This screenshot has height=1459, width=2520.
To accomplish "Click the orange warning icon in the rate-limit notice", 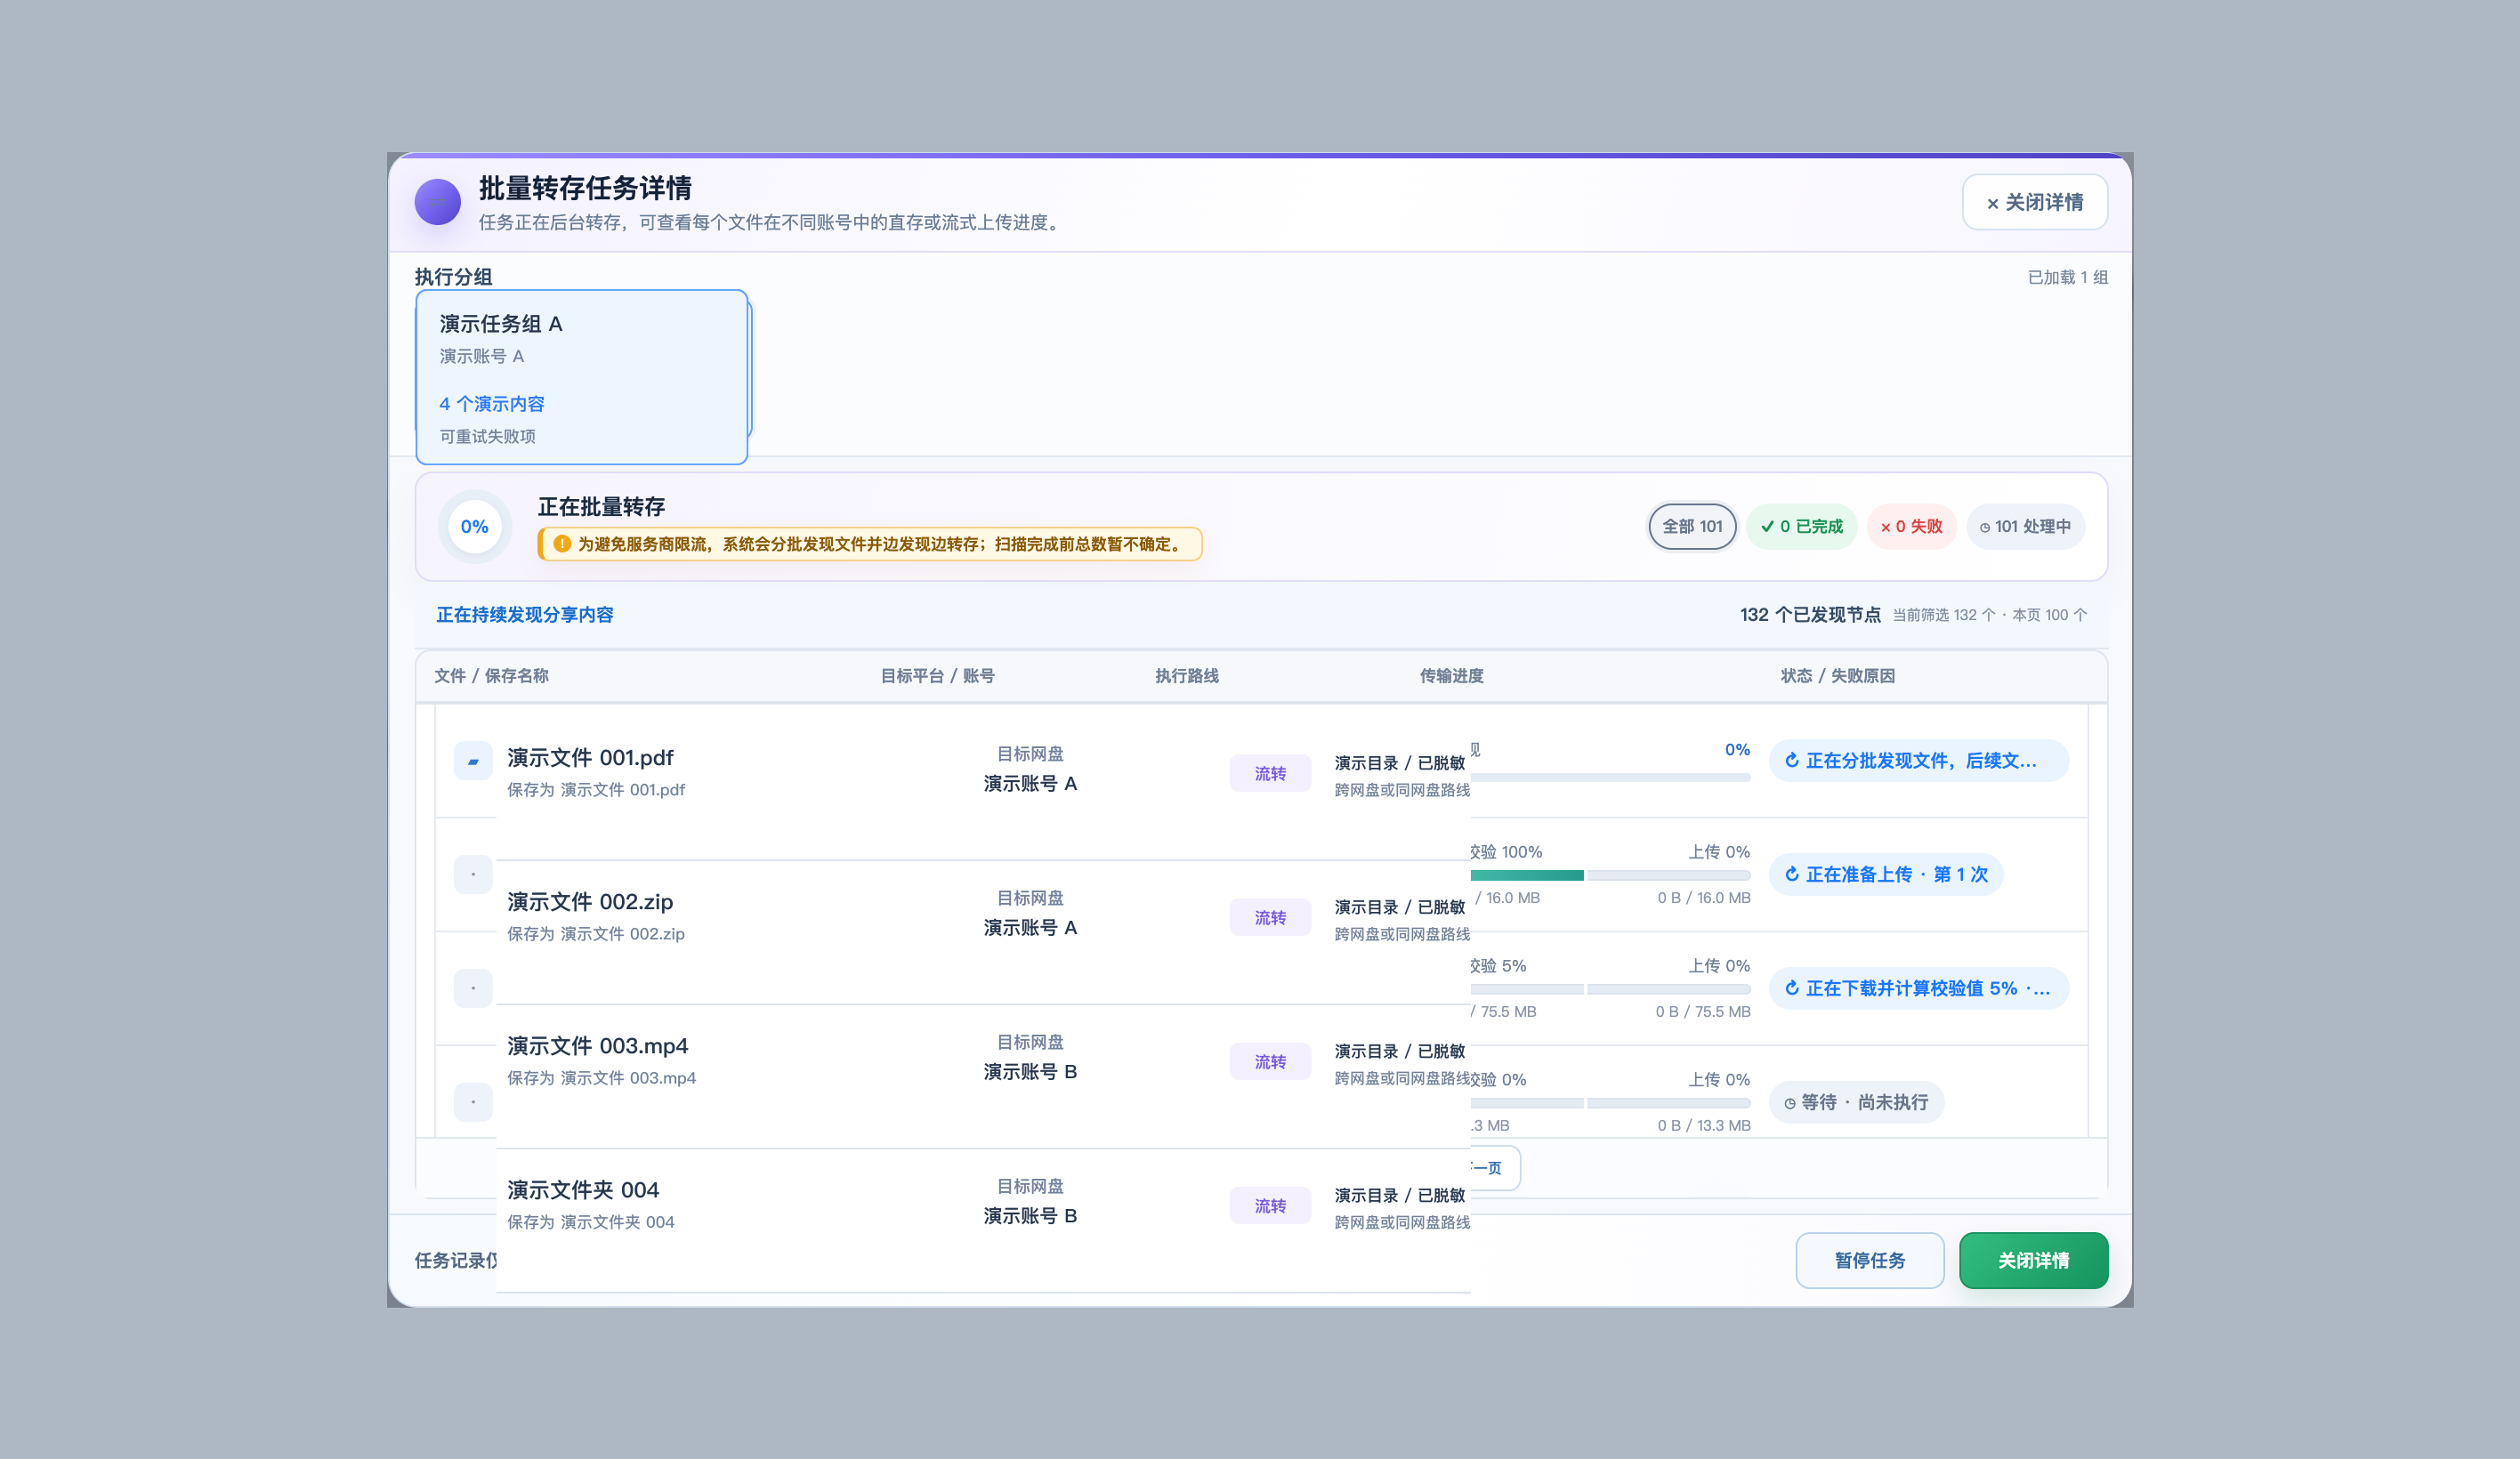I will click(x=562, y=544).
